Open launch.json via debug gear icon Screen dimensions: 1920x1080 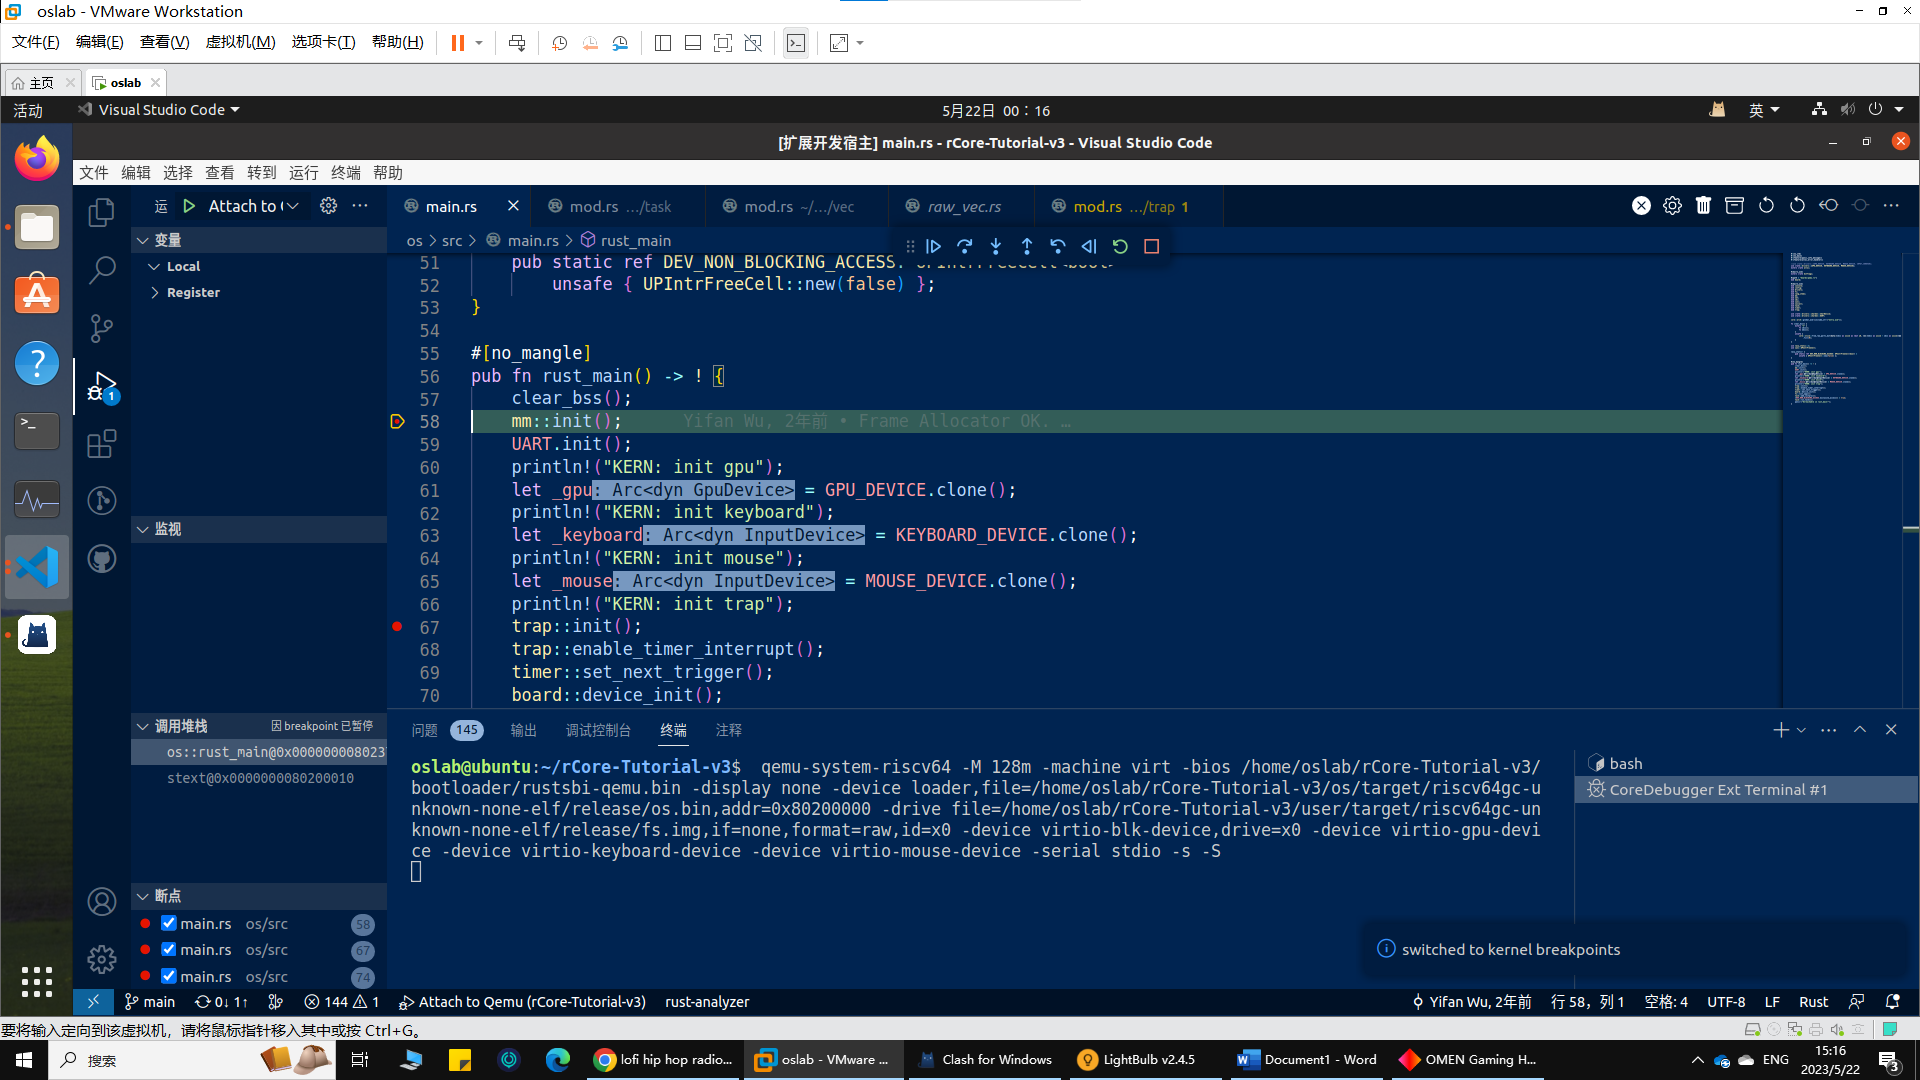click(x=328, y=206)
